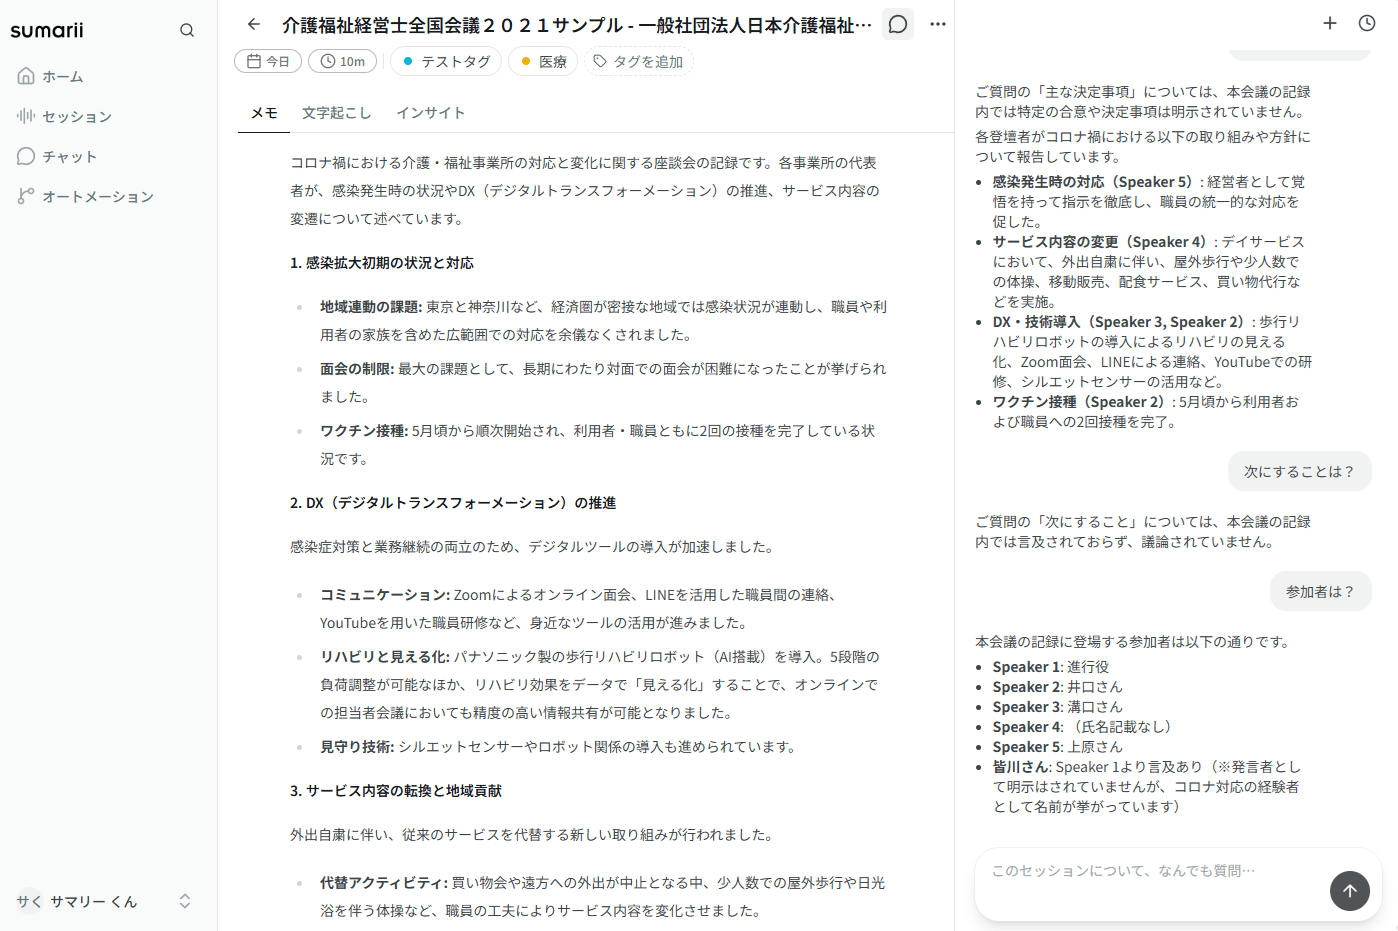This screenshot has height=931, width=1398.
Task: Click Speaker 5: 上原さん in chat list
Action: click(x=1058, y=747)
